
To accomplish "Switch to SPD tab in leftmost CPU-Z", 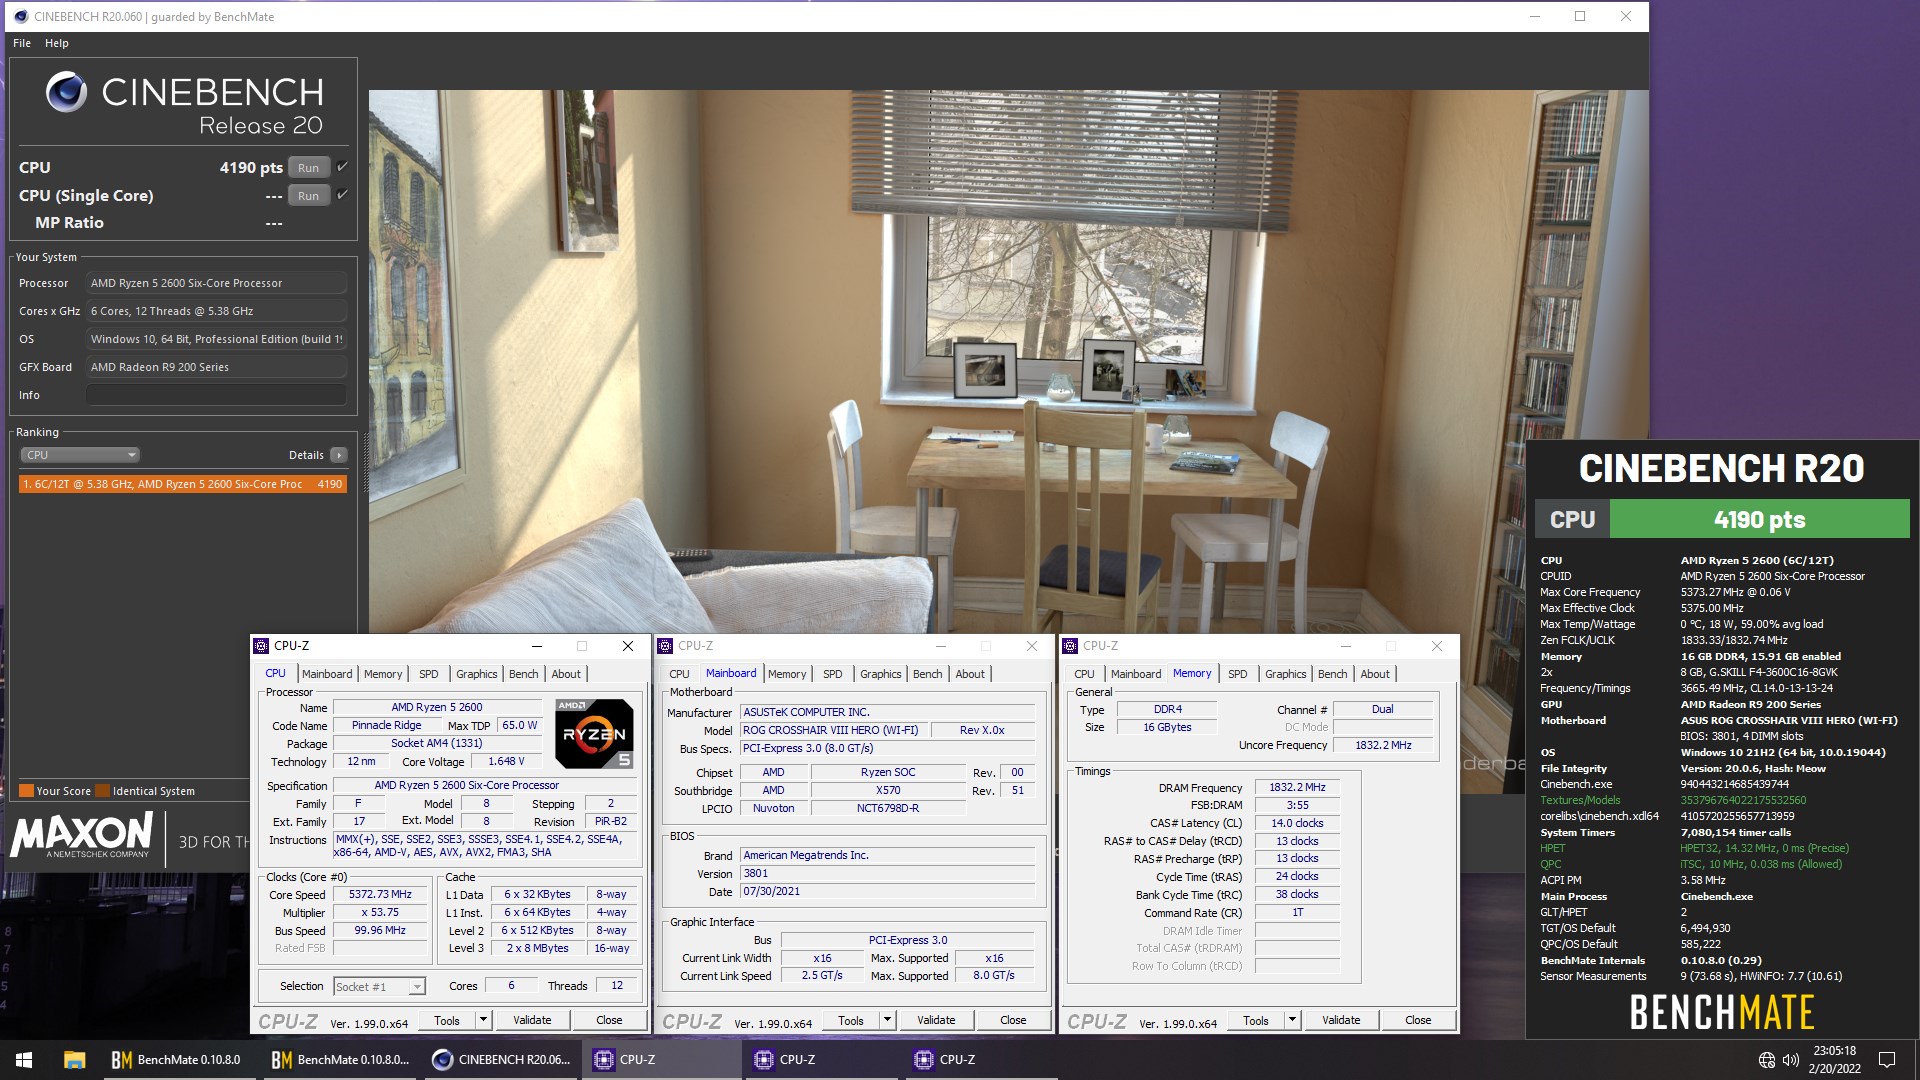I will [x=429, y=674].
